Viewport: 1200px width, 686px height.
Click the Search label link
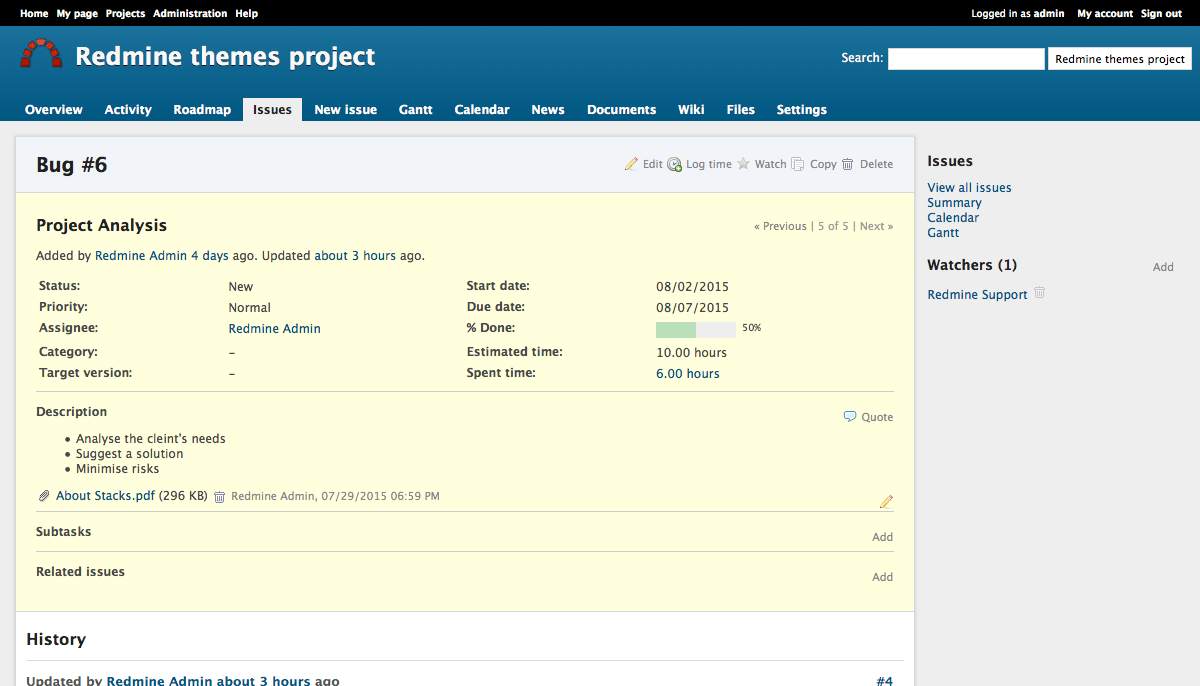[860, 58]
